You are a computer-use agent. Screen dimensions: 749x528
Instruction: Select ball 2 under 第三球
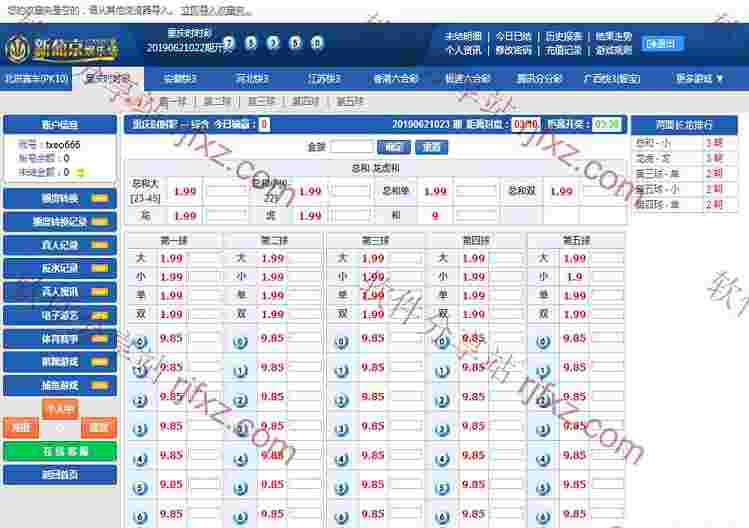(x=341, y=399)
